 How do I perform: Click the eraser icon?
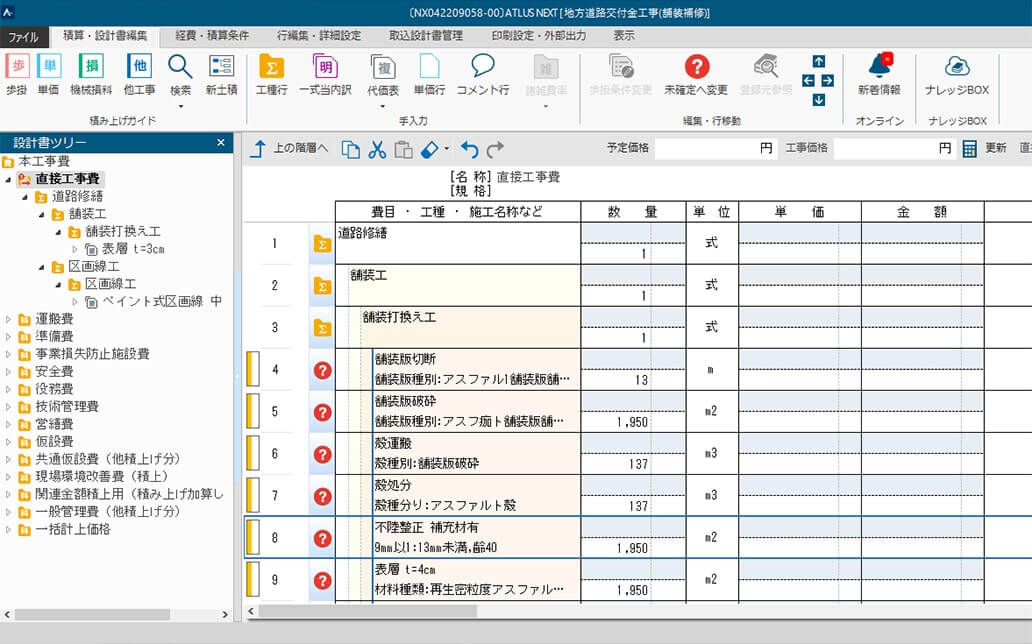point(429,149)
